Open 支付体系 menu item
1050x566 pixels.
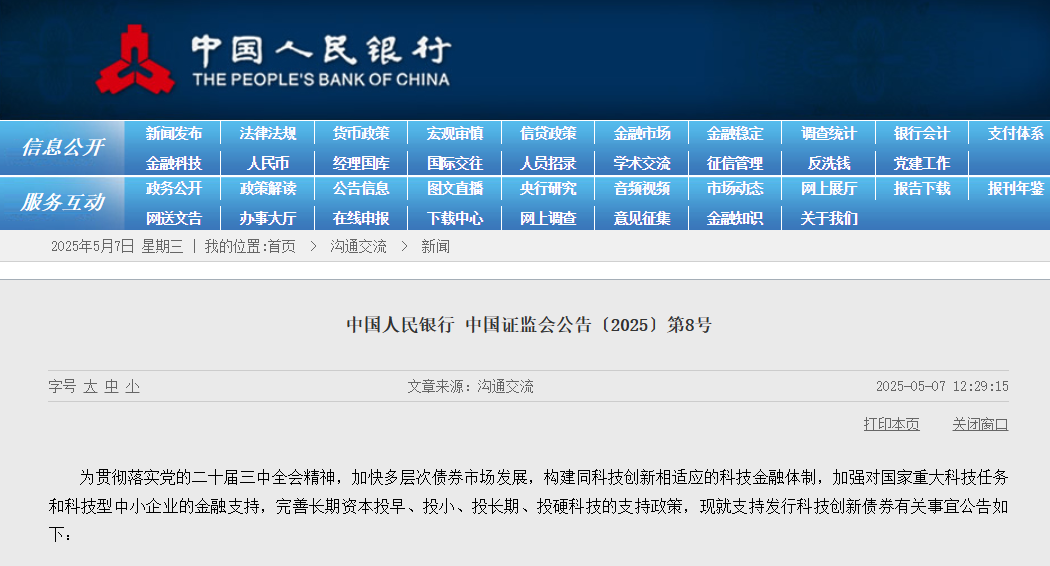pyautogui.click(x=1015, y=133)
